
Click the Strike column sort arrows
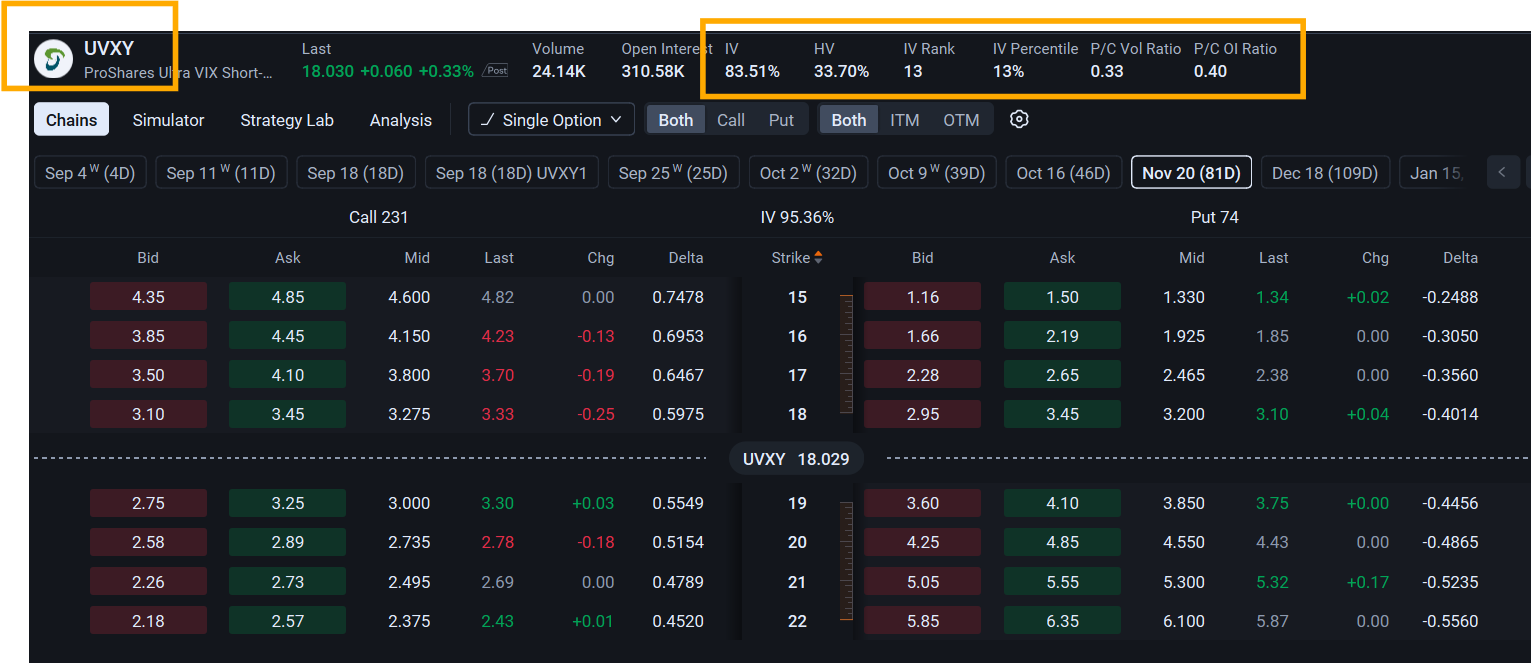tap(818, 258)
